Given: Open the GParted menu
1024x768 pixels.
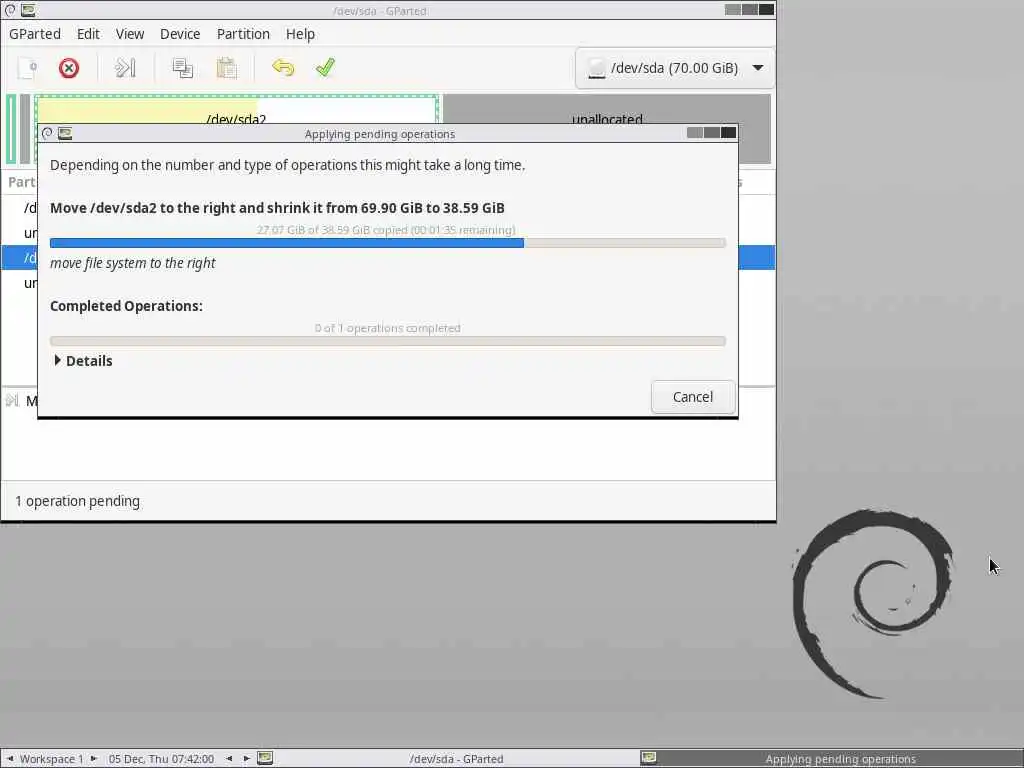Looking at the screenshot, I should 35,34.
